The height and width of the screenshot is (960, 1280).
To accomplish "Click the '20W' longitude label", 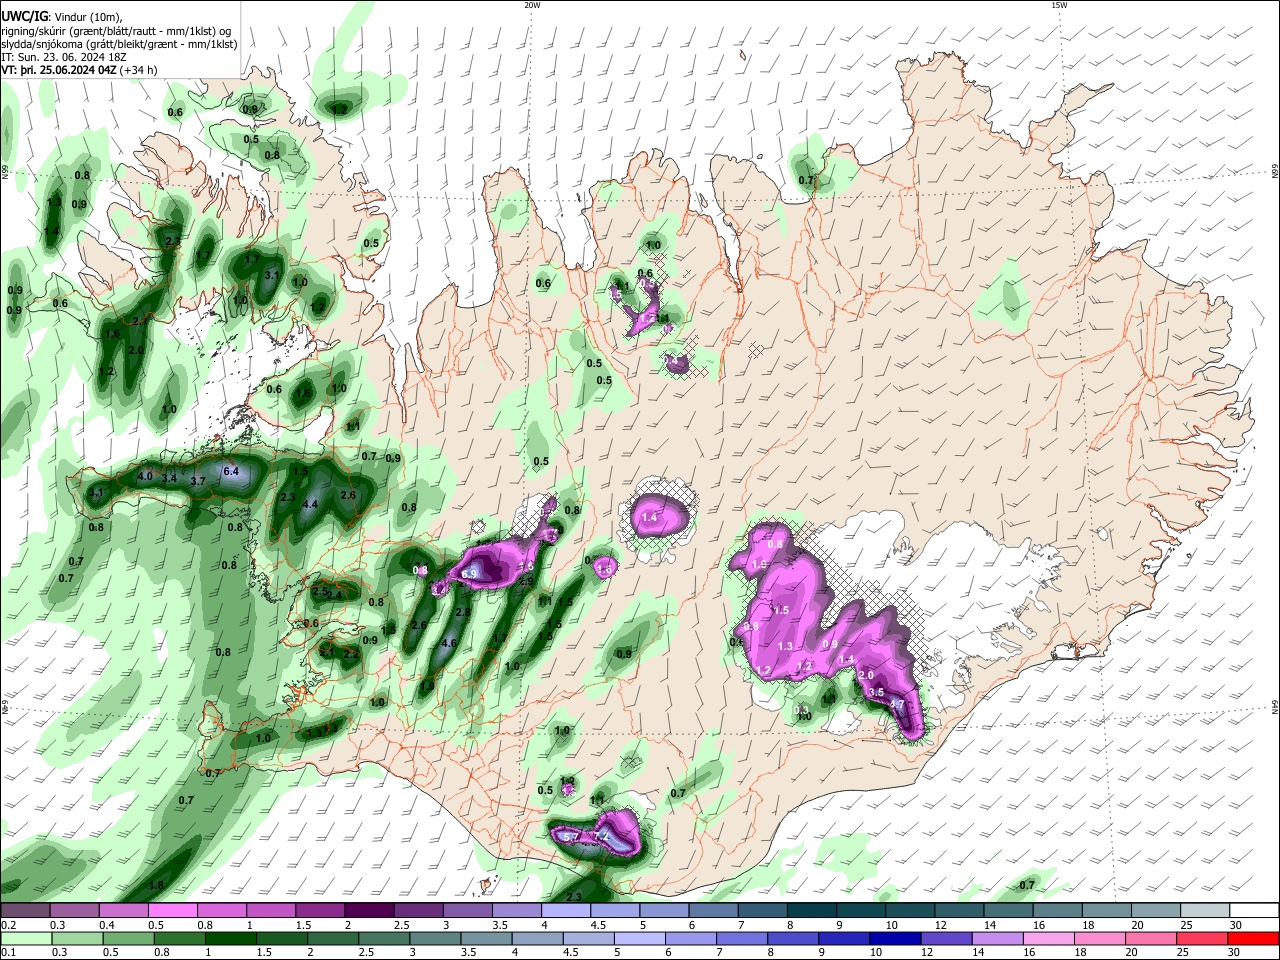I will click(532, 5).
